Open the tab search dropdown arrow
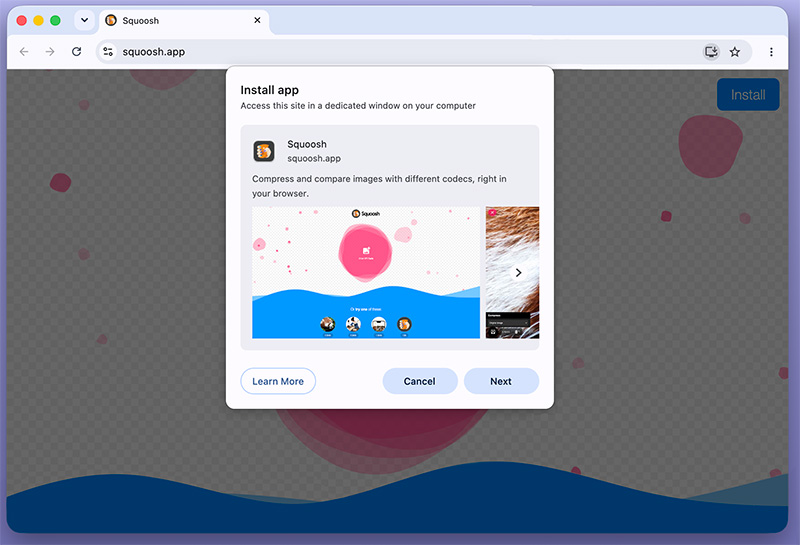This screenshot has width=800, height=545. [x=84, y=20]
